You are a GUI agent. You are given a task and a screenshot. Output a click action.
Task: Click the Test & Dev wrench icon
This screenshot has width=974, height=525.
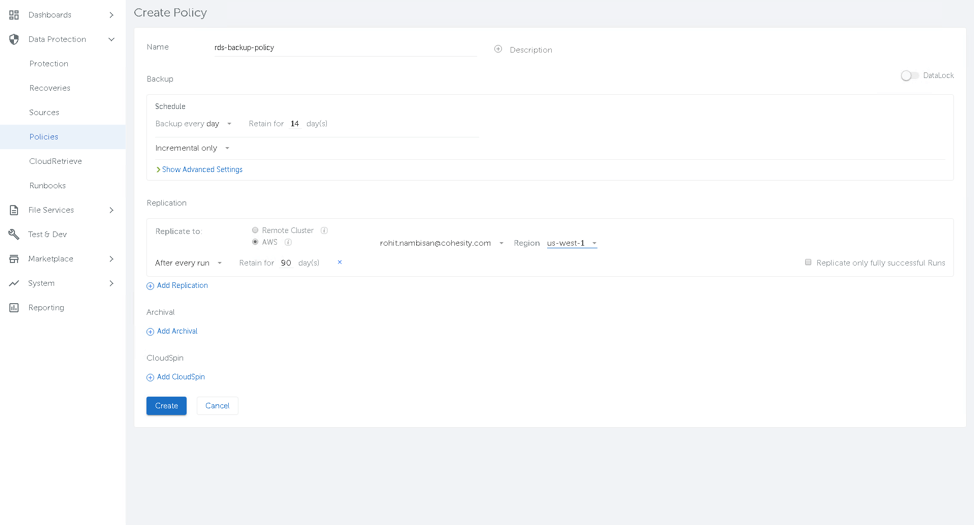pos(14,235)
